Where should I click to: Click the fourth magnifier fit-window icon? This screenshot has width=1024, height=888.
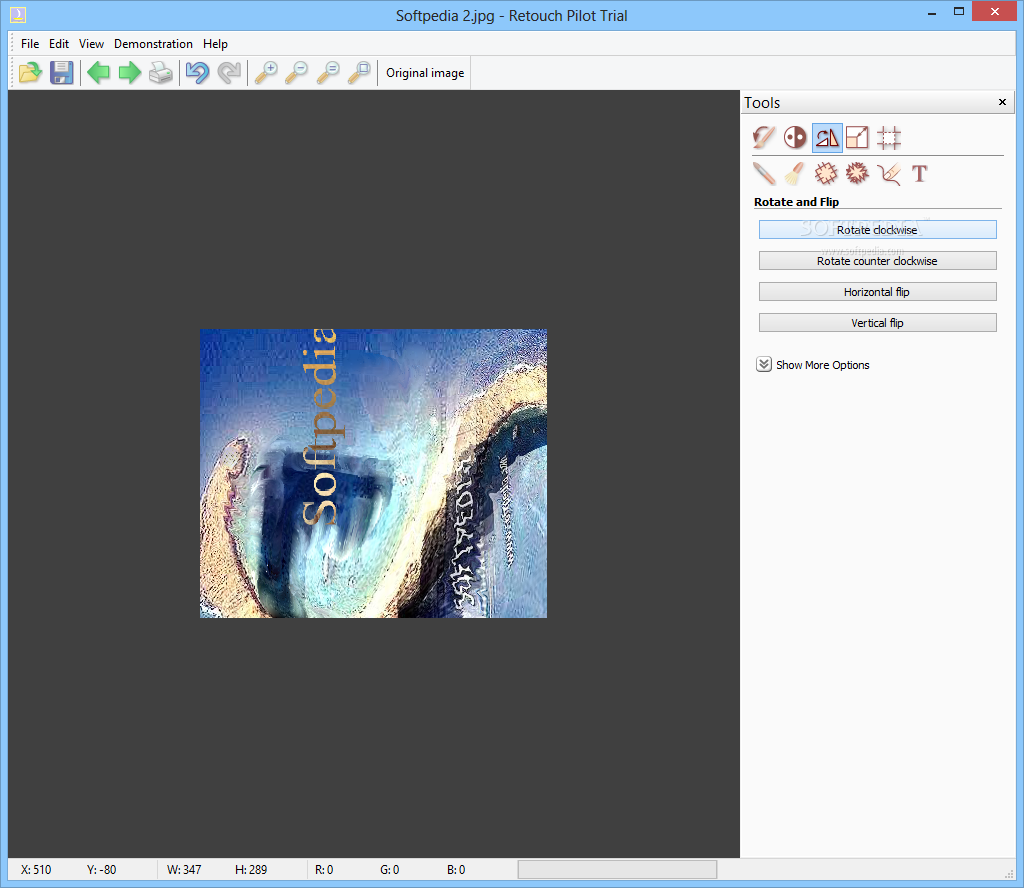[359, 72]
